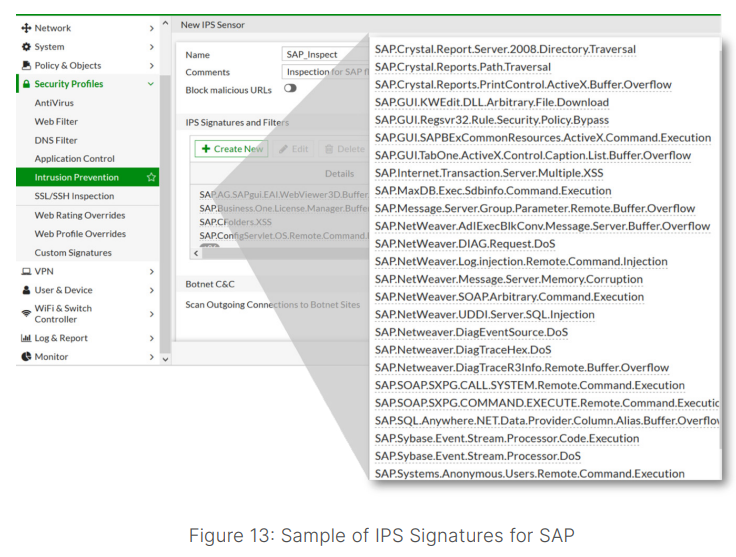Click SAP.GUI.KWEdit.DLL.Arbitrary.File.Download signature
Viewport: 736px width, 557px height.
pos(491,102)
